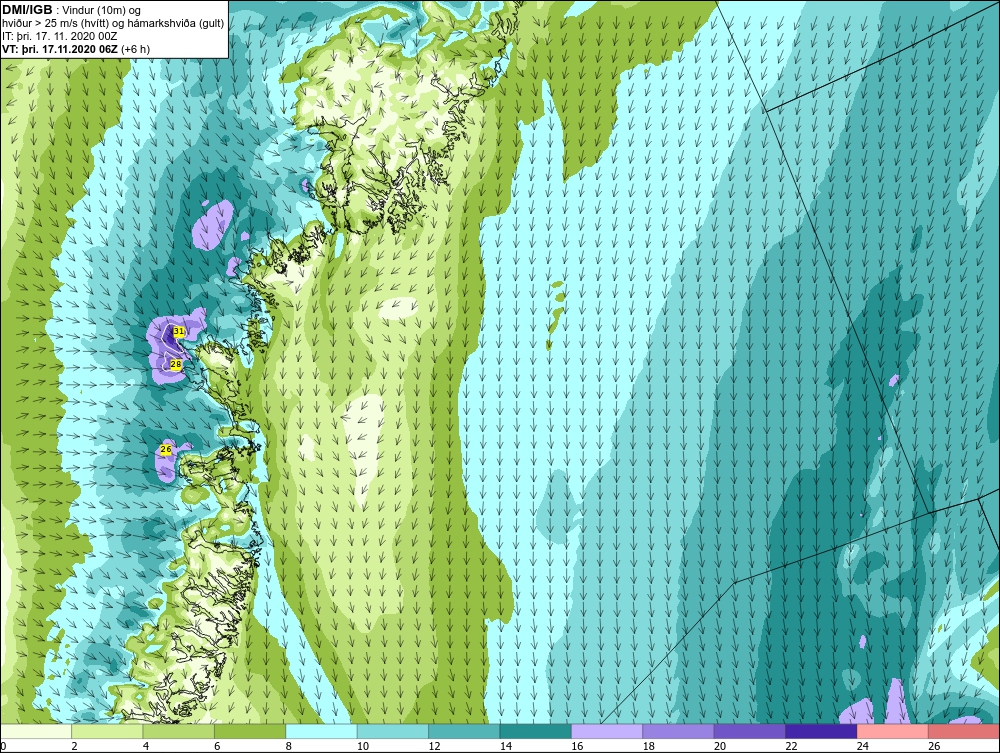This screenshot has width=1000, height=753.
Task: Click the 'Vindur (10m) og' header text
Action: point(103,10)
